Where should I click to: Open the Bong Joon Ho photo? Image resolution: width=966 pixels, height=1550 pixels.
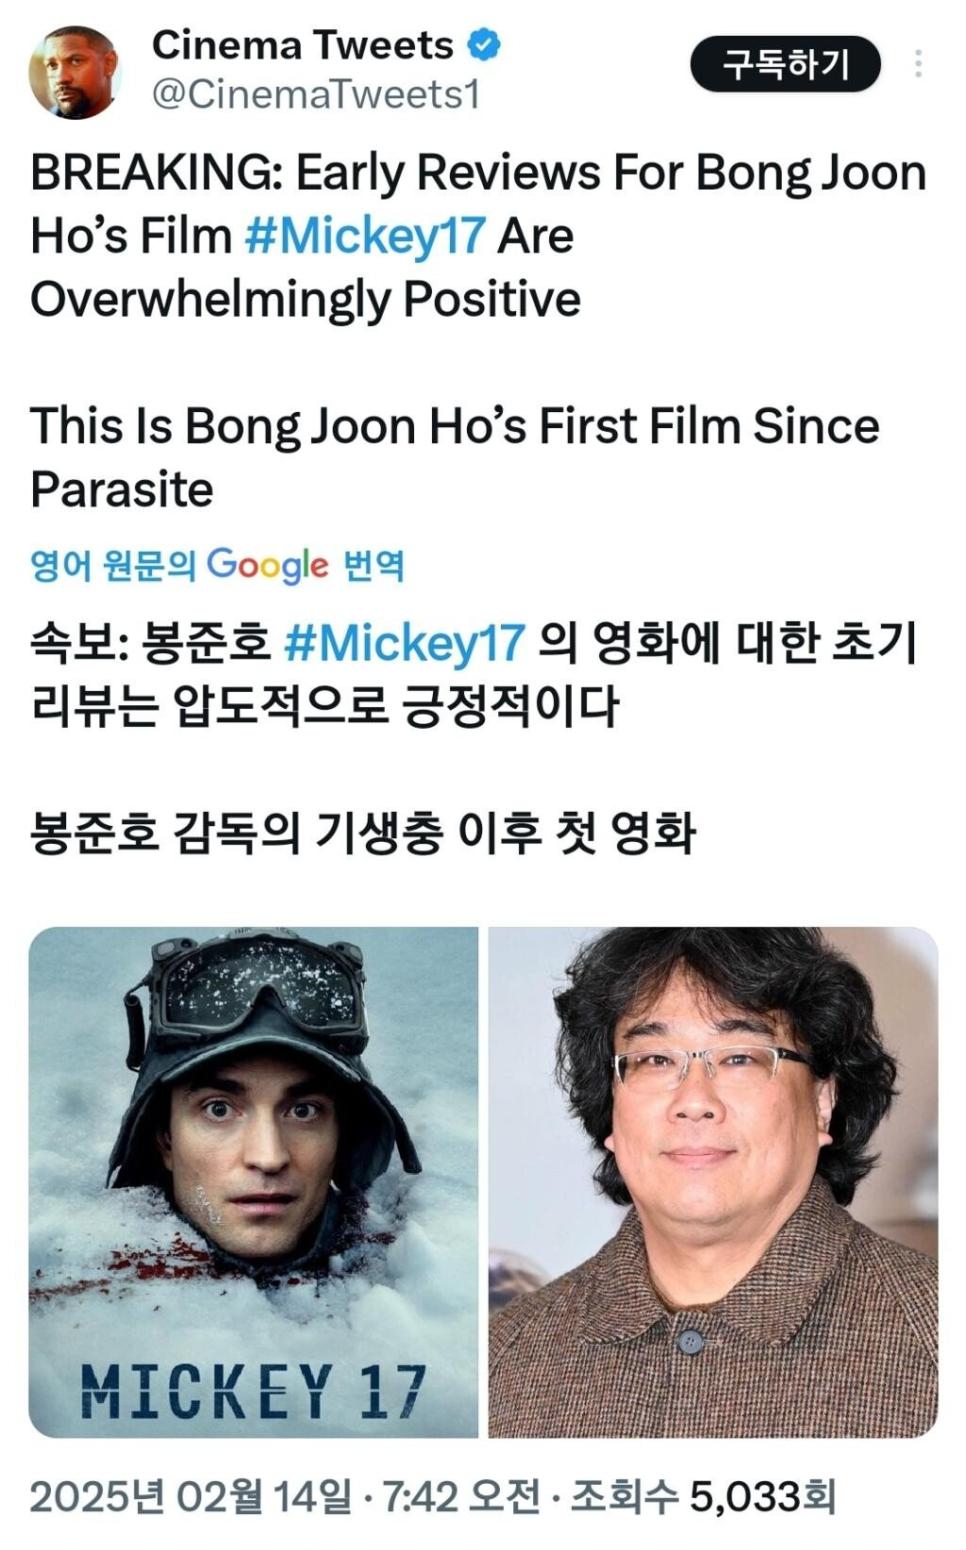[x=713, y=1182]
